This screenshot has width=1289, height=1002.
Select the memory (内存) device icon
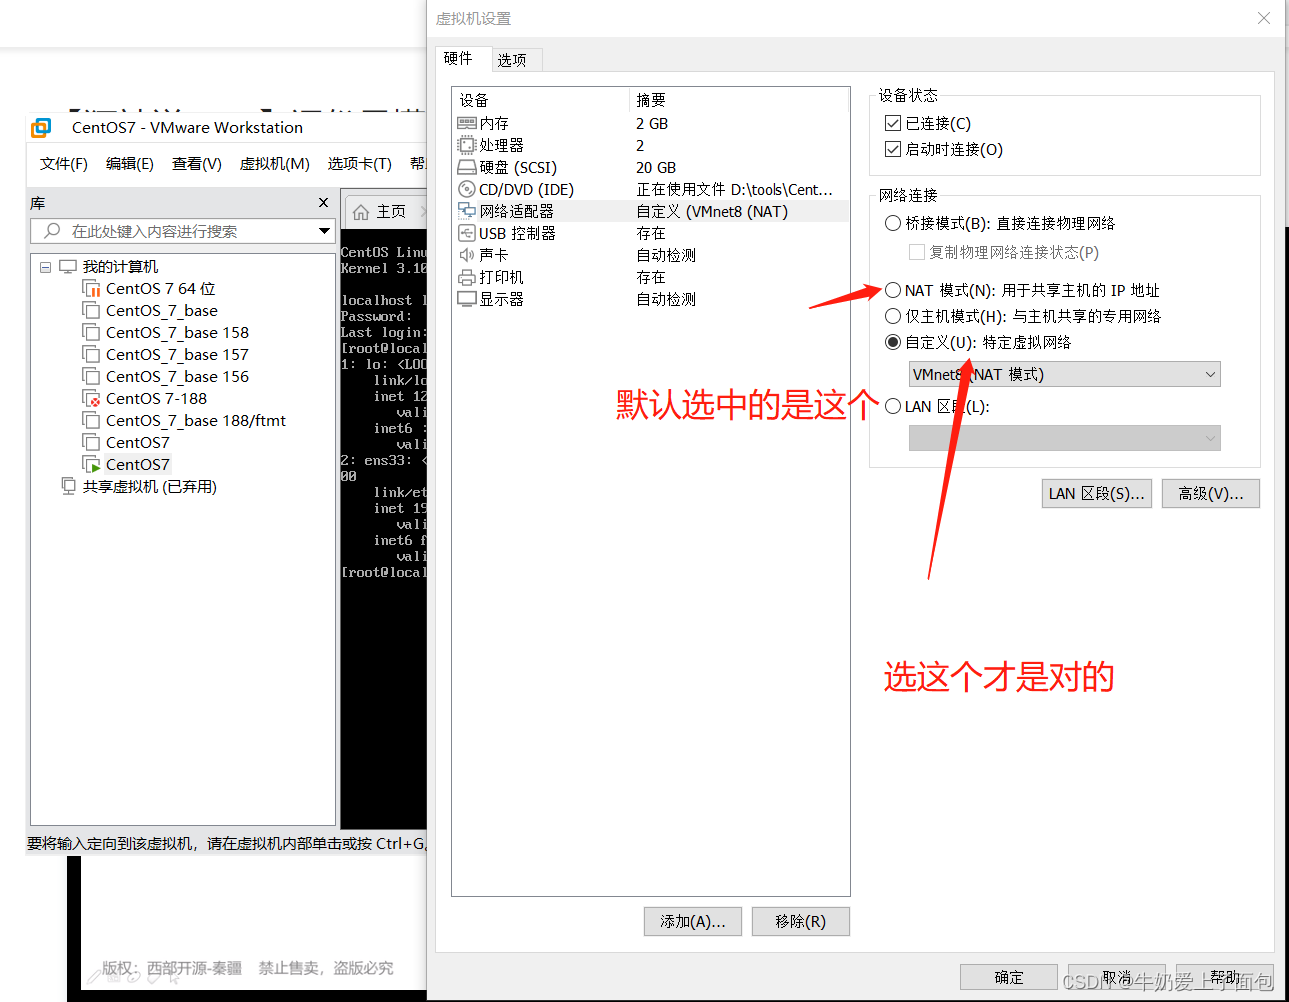[x=467, y=123]
